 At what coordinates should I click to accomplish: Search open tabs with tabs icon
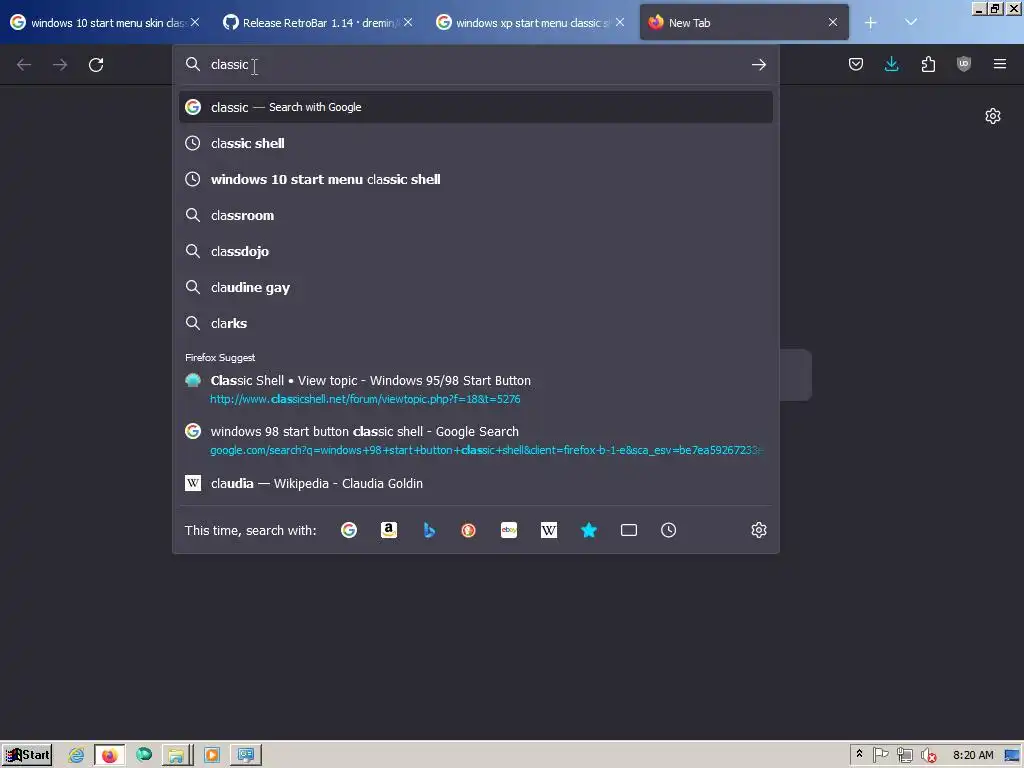click(x=628, y=530)
